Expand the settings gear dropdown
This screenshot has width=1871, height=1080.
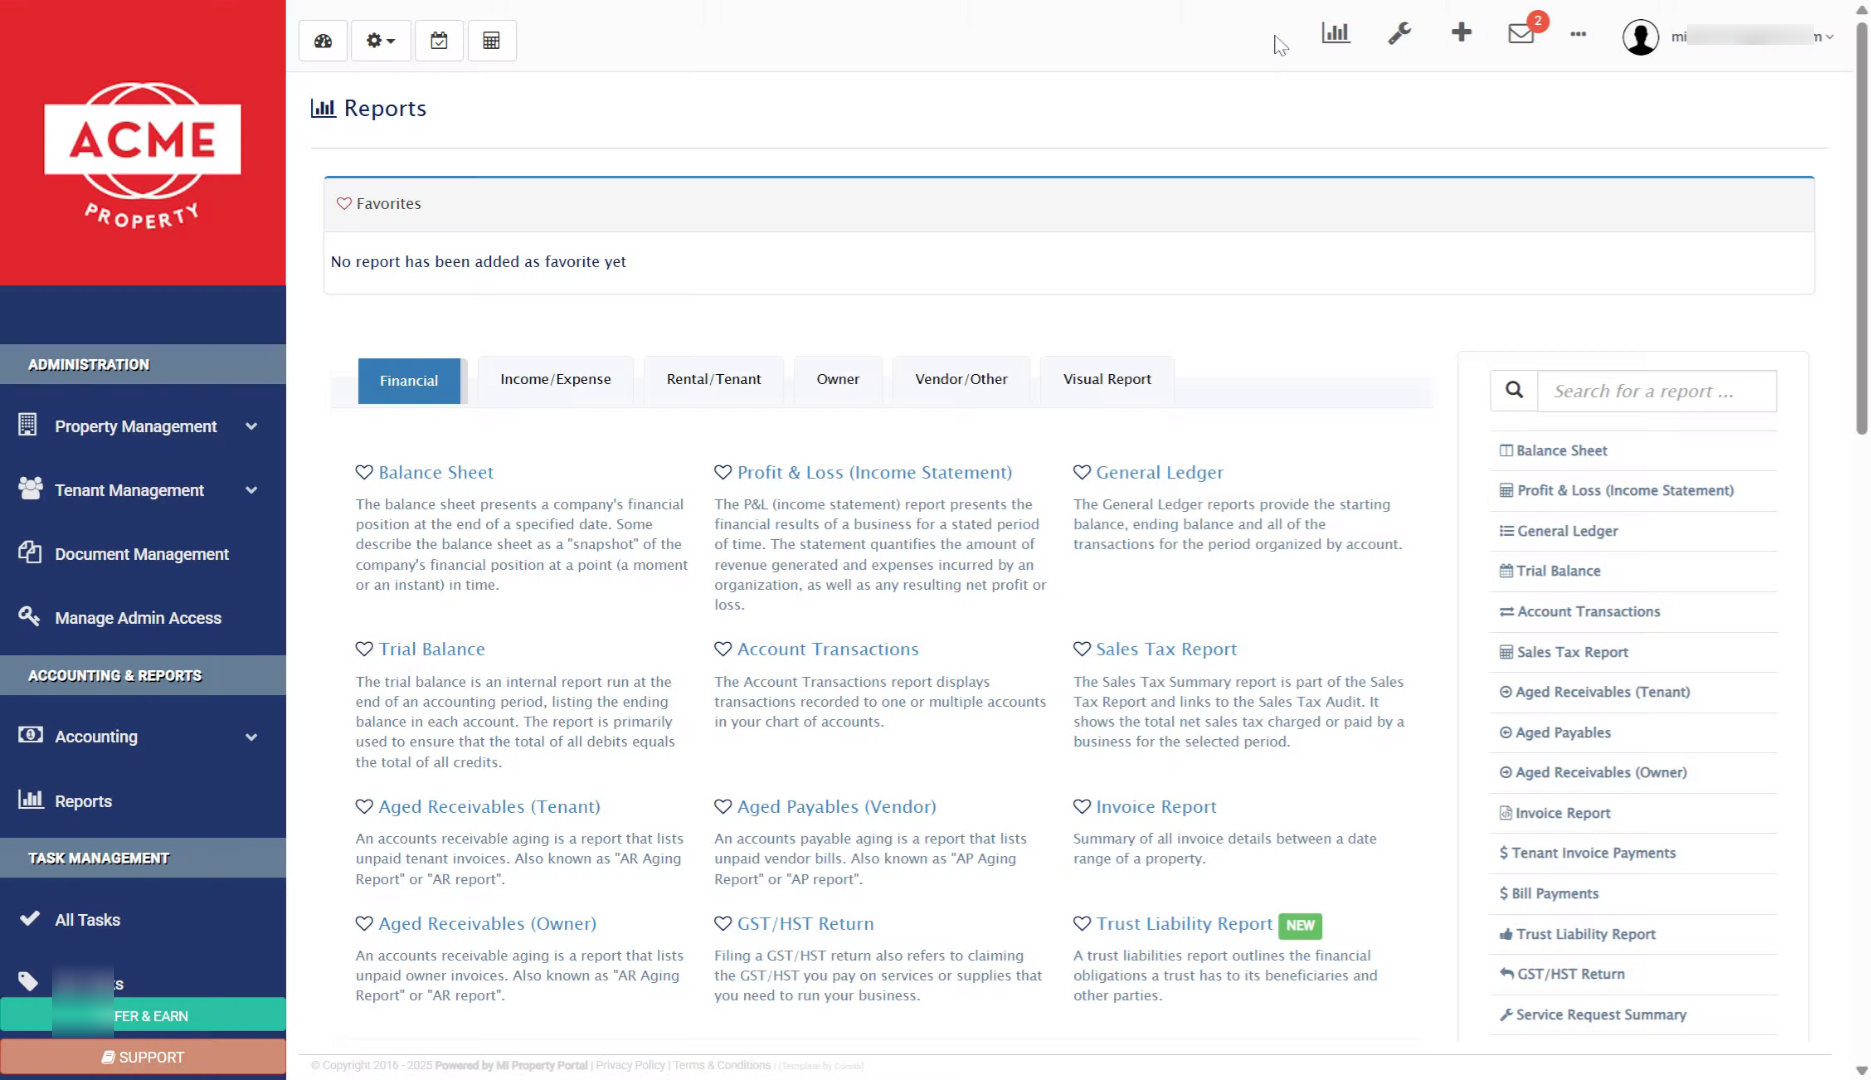pyautogui.click(x=380, y=41)
